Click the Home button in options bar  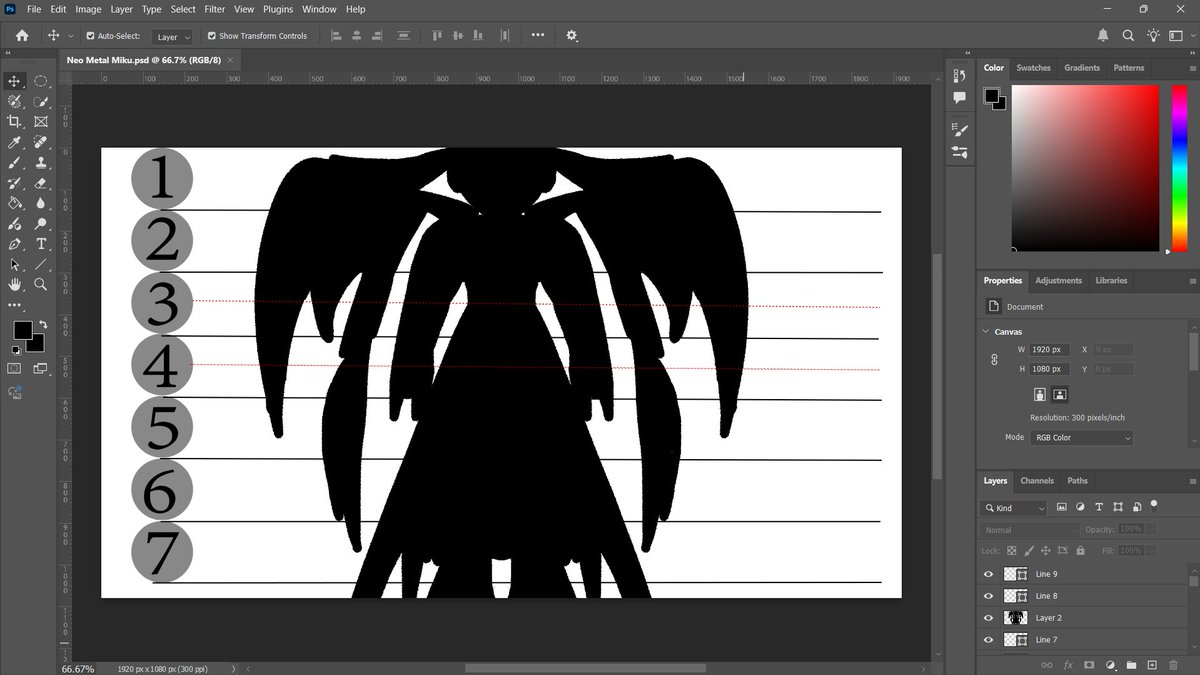pyautogui.click(x=22, y=36)
